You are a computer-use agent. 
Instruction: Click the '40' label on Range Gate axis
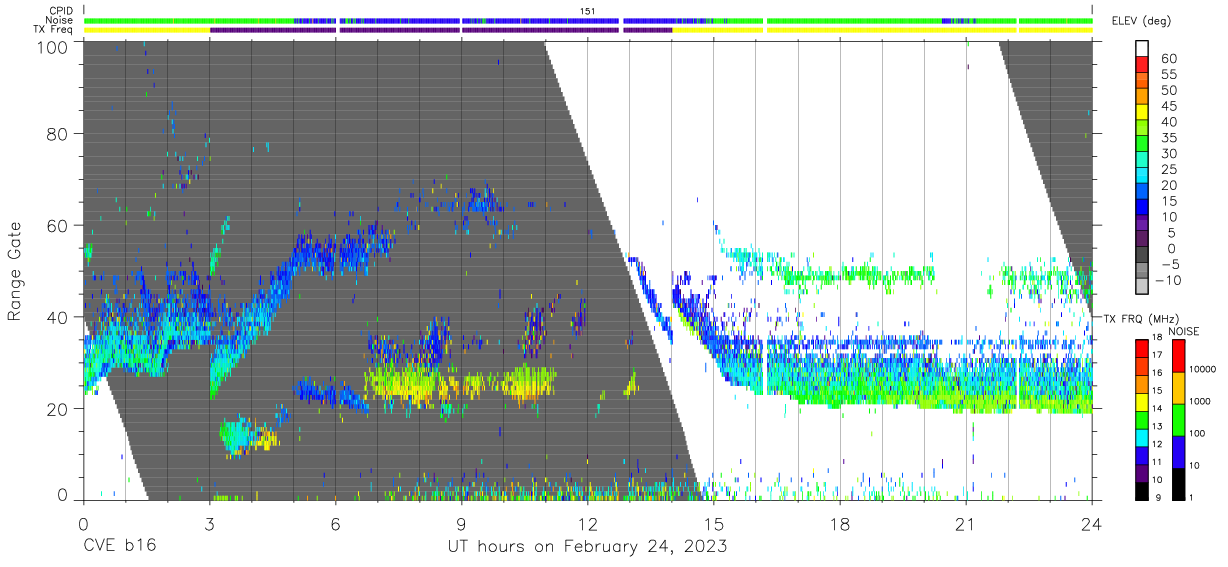(x=58, y=317)
